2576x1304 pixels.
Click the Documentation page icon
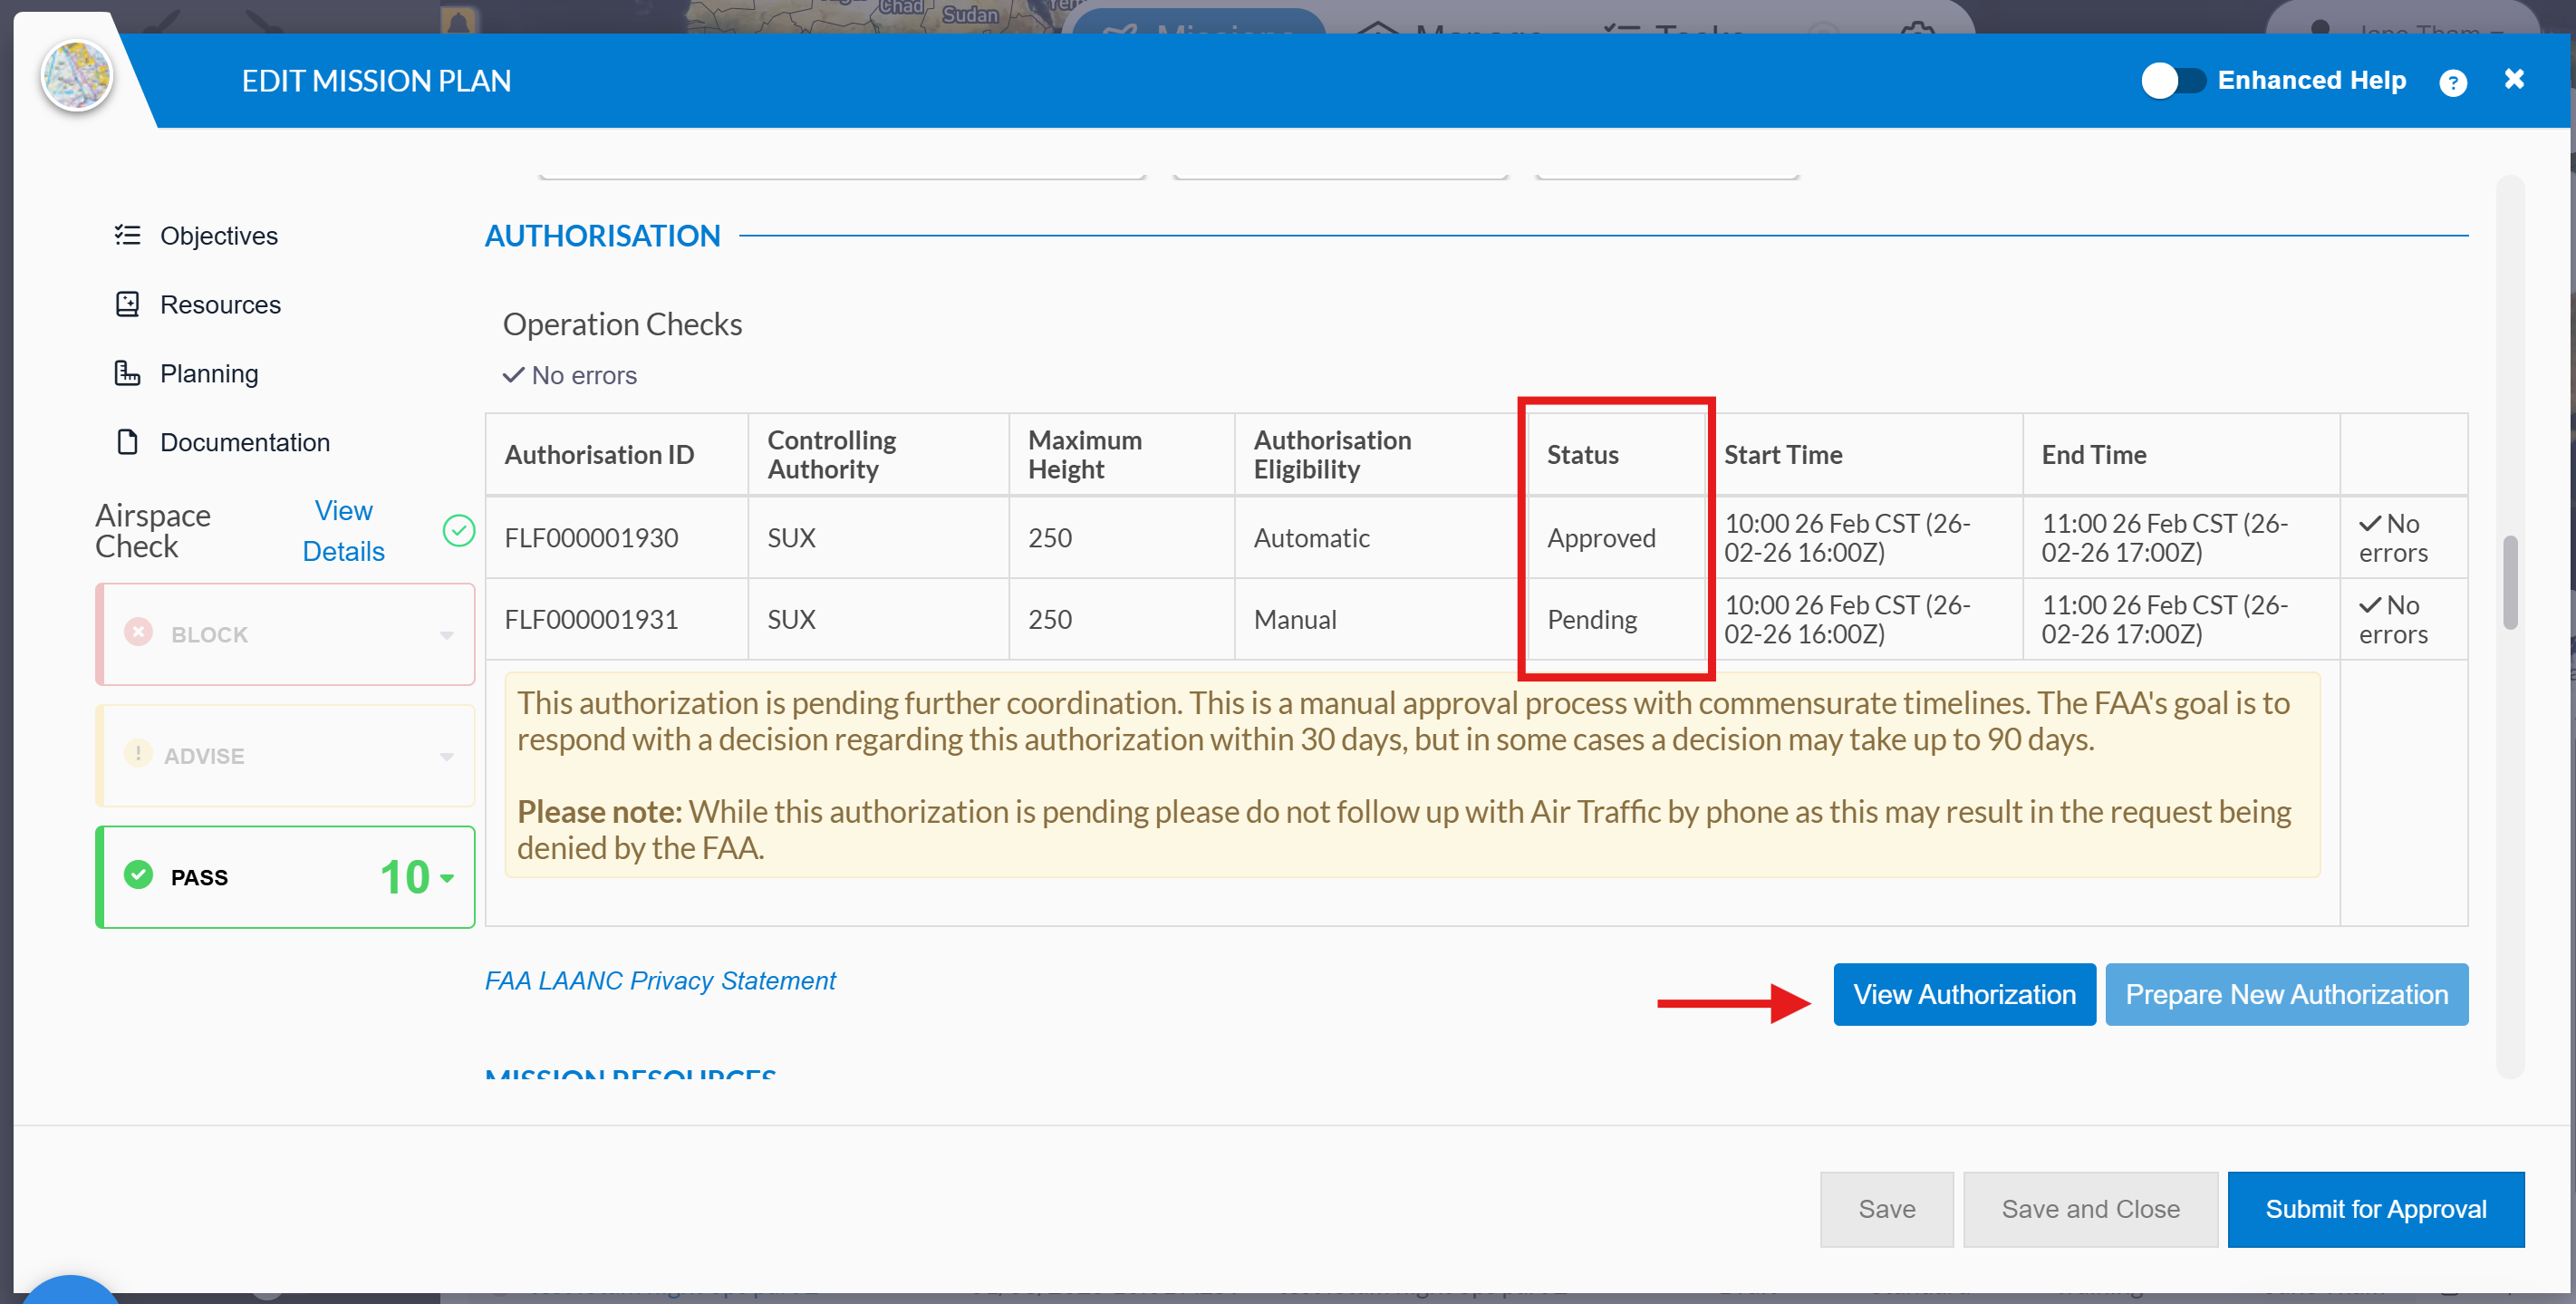[127, 442]
